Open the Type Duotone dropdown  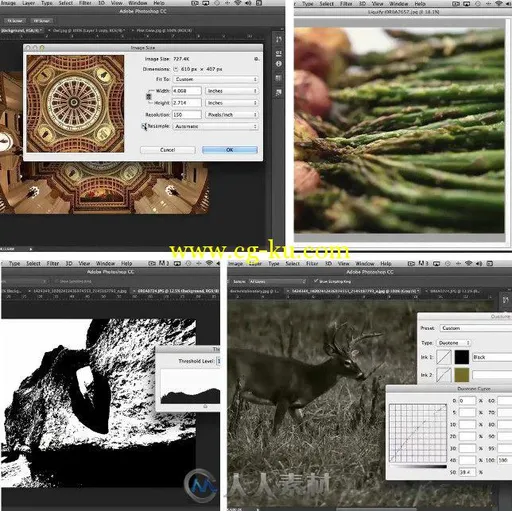click(453, 343)
